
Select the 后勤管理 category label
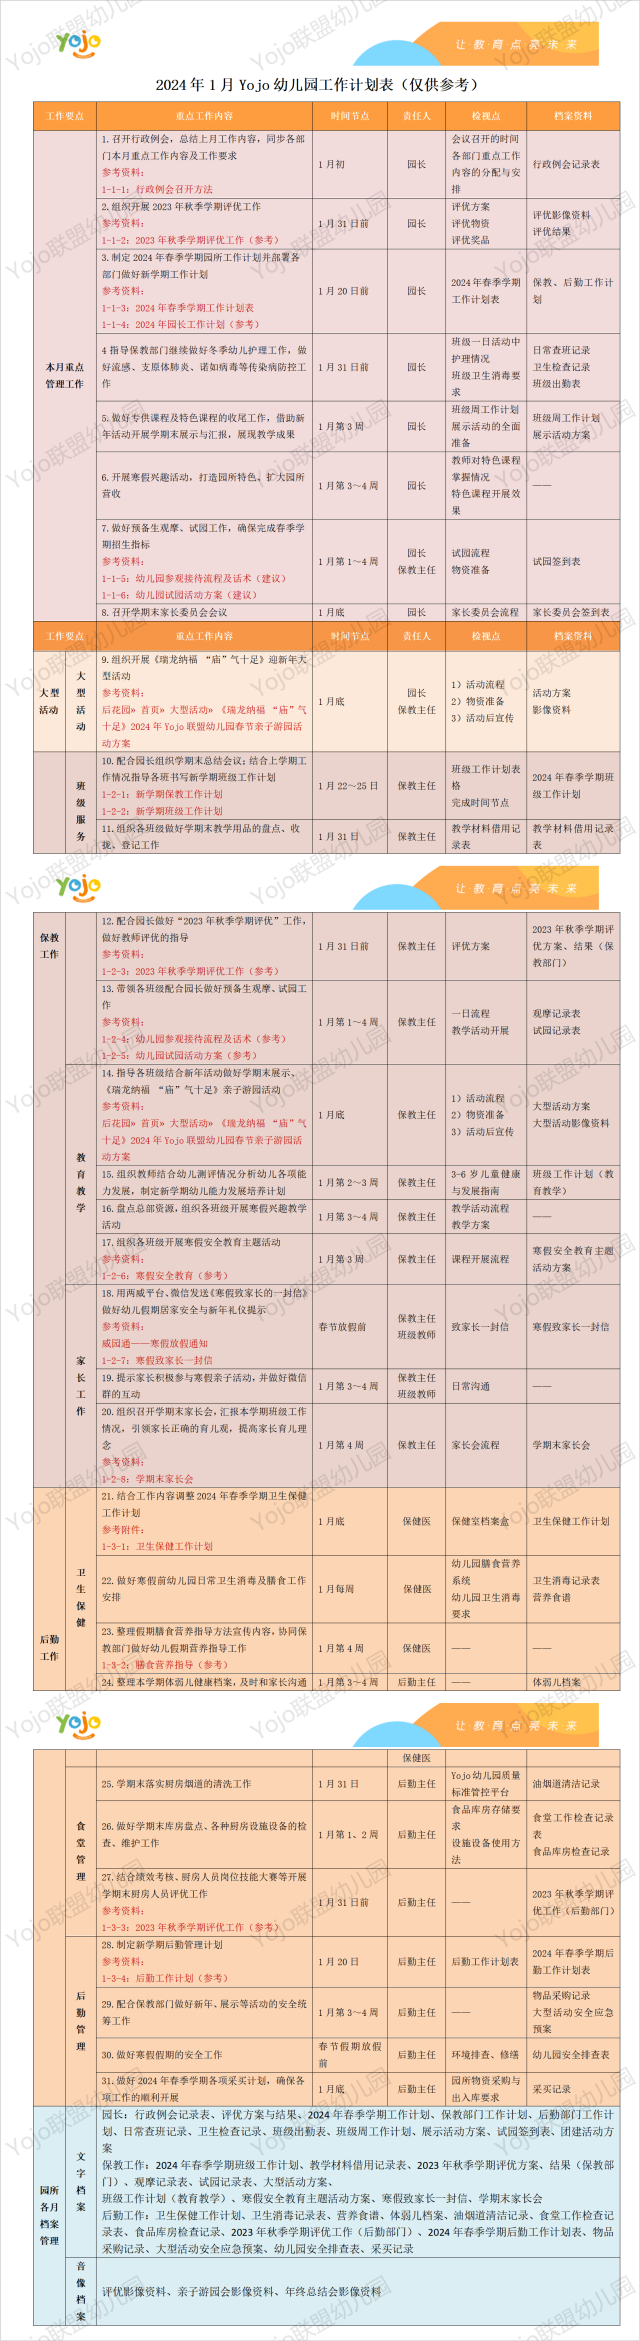tap(81, 2020)
